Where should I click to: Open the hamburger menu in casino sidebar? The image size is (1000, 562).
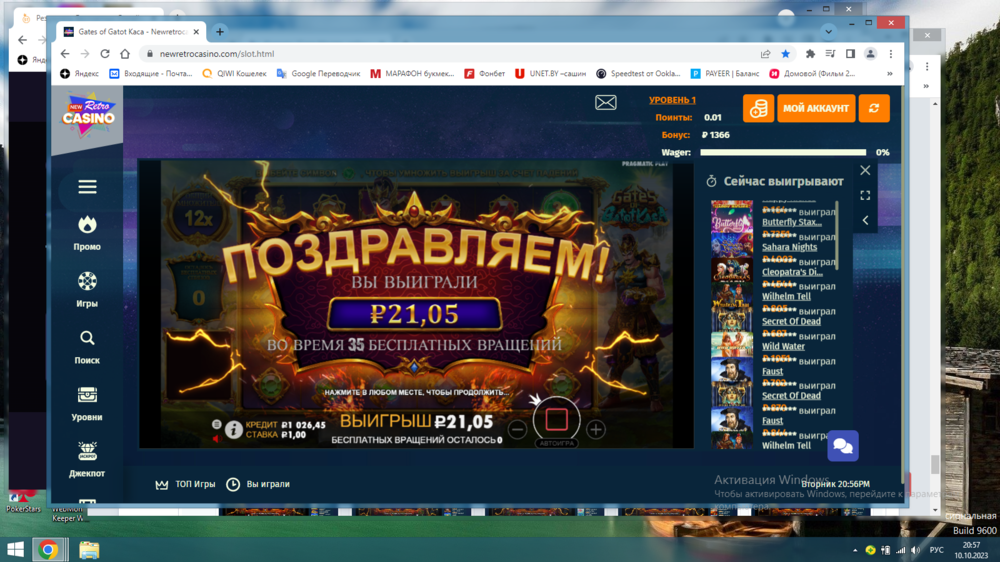click(87, 187)
